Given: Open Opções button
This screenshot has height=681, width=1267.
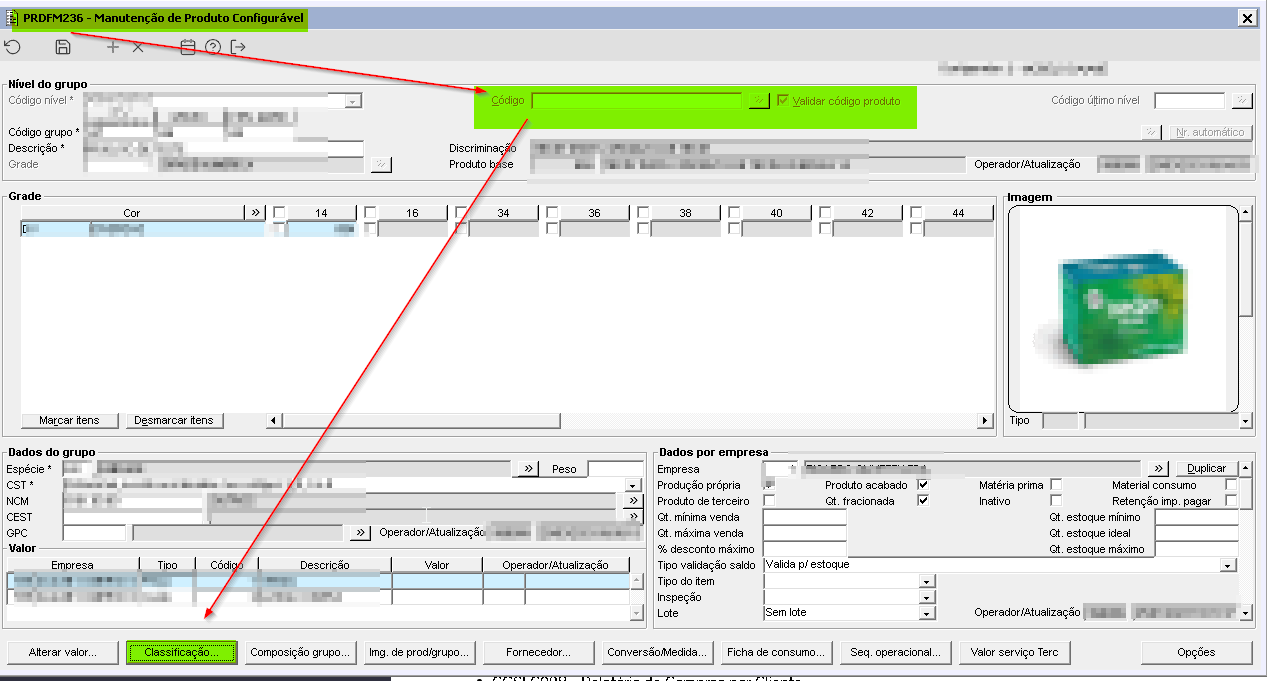Looking at the screenshot, I should tap(1196, 653).
